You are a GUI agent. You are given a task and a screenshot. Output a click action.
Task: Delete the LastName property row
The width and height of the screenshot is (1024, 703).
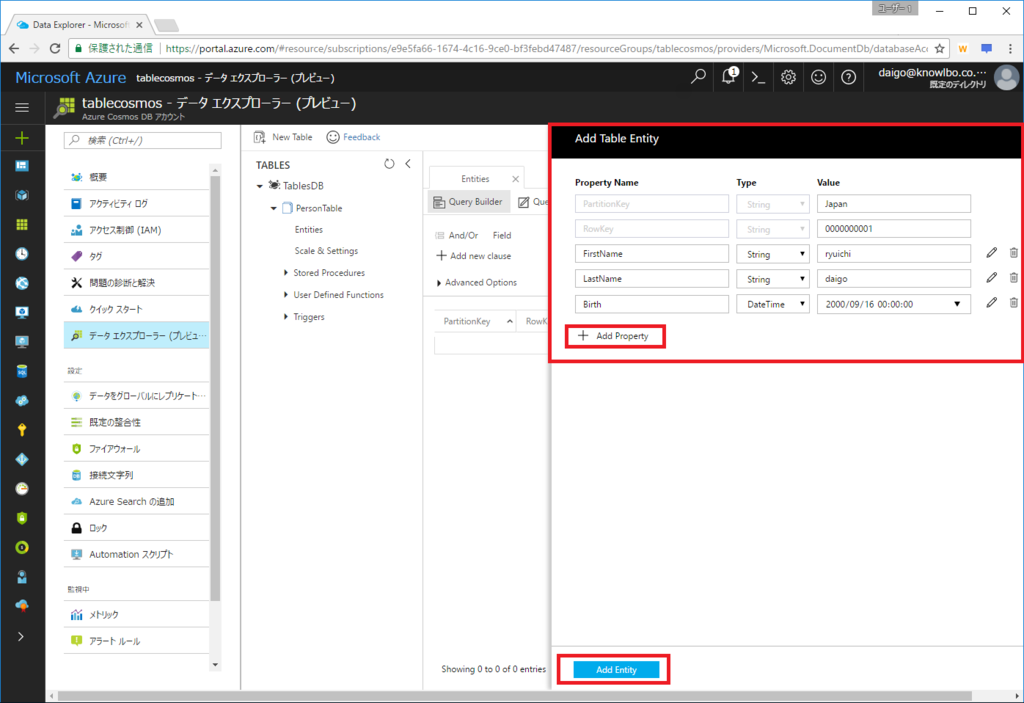[1014, 278]
